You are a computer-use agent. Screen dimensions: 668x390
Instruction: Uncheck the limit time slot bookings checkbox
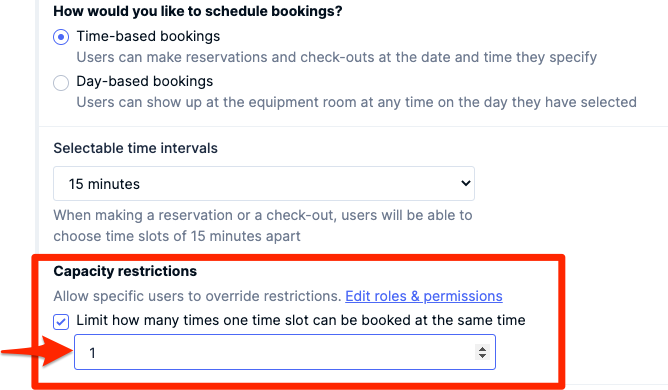click(x=61, y=322)
